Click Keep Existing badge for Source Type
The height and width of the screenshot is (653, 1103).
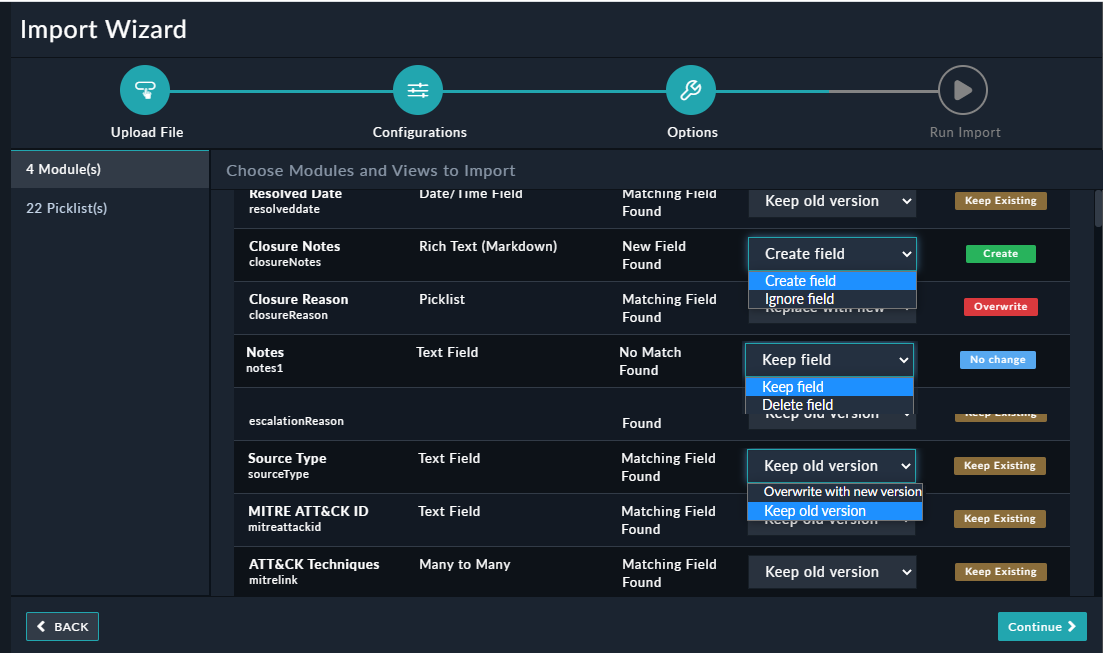click(1000, 465)
